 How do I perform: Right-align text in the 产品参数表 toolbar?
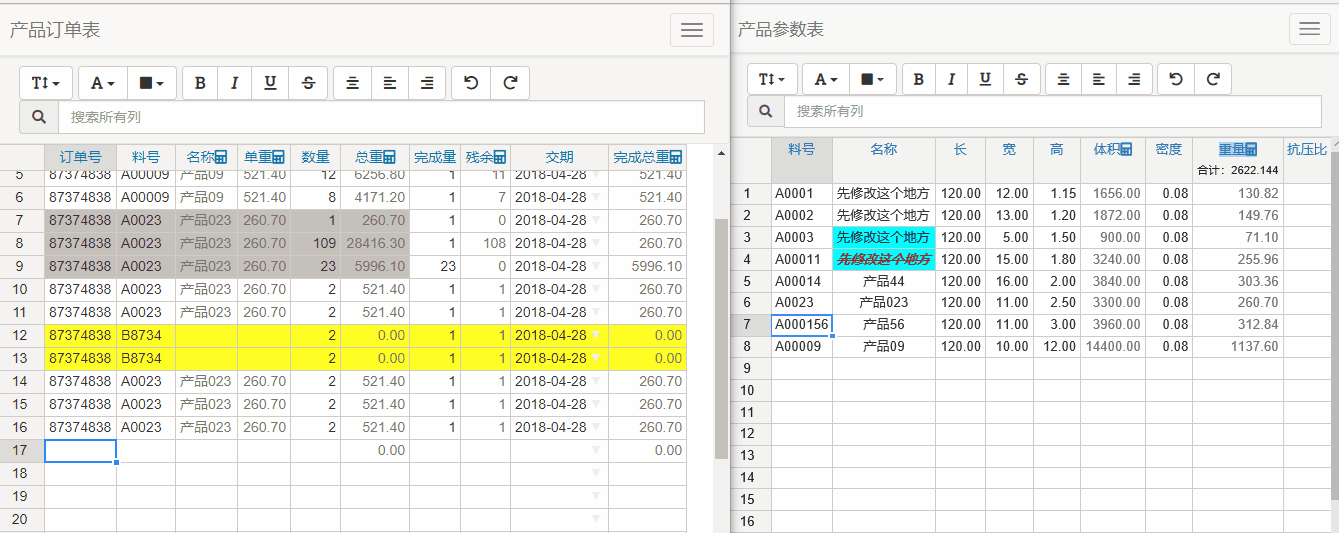tap(1133, 79)
